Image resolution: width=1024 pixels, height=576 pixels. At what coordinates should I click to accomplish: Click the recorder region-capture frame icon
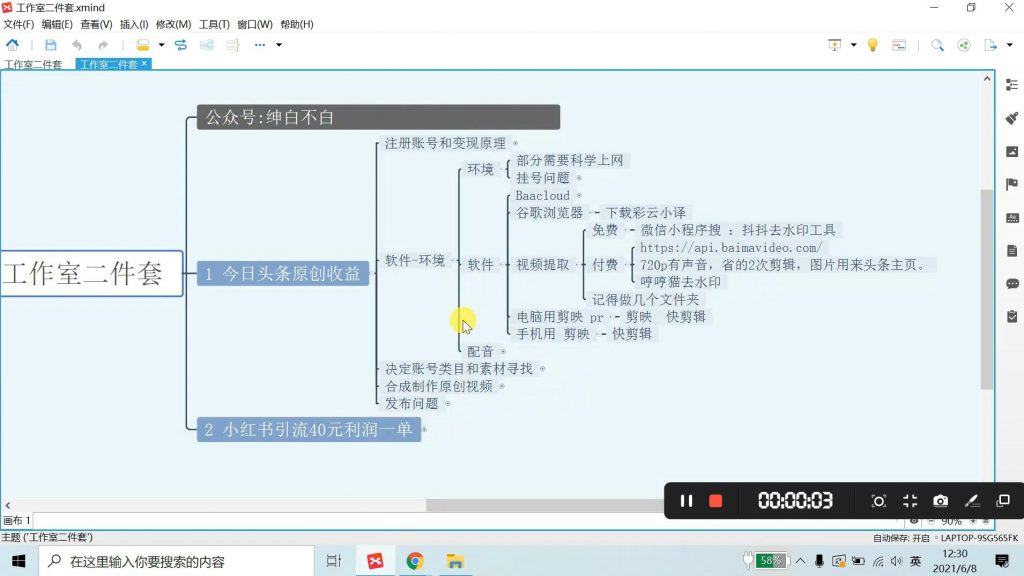coord(878,501)
